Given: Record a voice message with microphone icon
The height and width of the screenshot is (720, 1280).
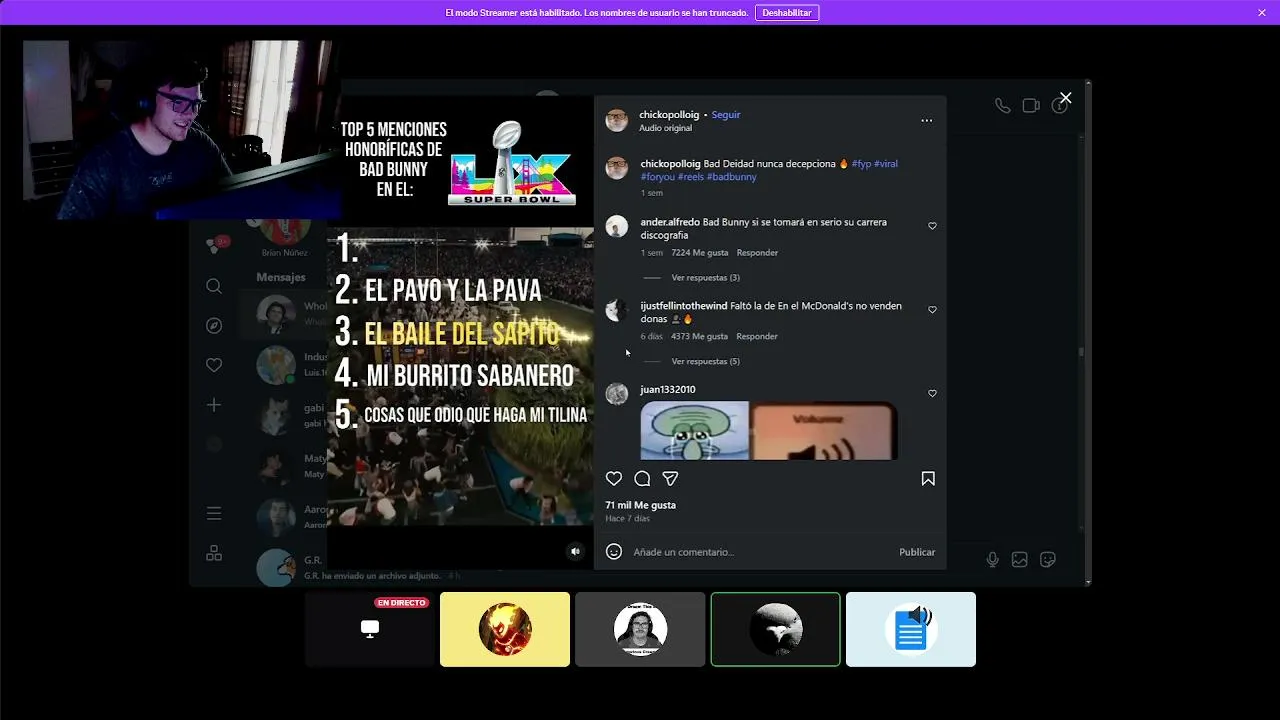Looking at the screenshot, I should coord(992,560).
